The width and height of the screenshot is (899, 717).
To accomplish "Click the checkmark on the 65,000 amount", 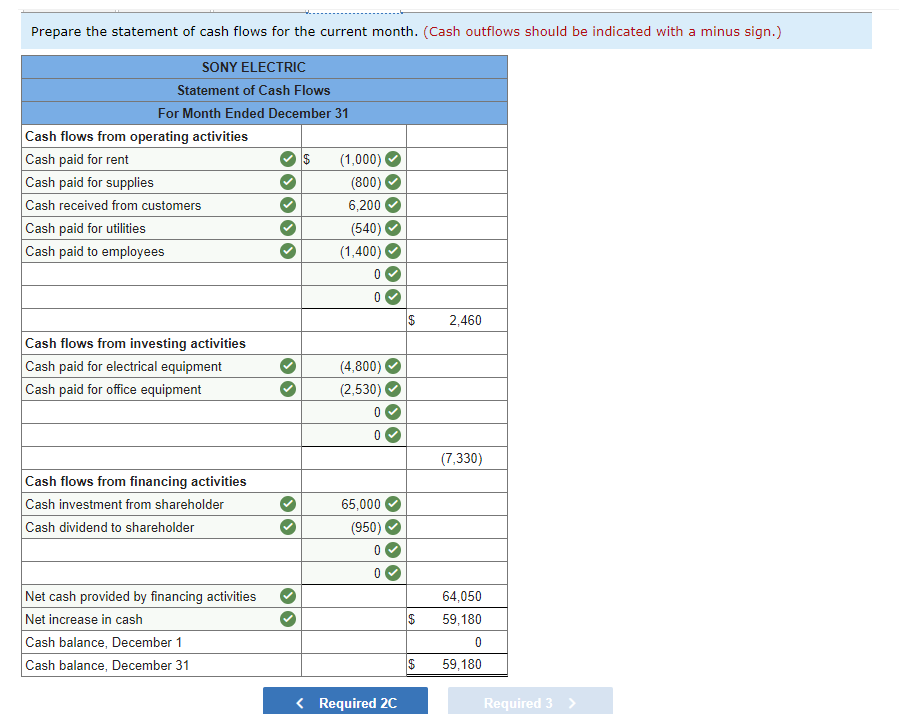I will coord(390,504).
